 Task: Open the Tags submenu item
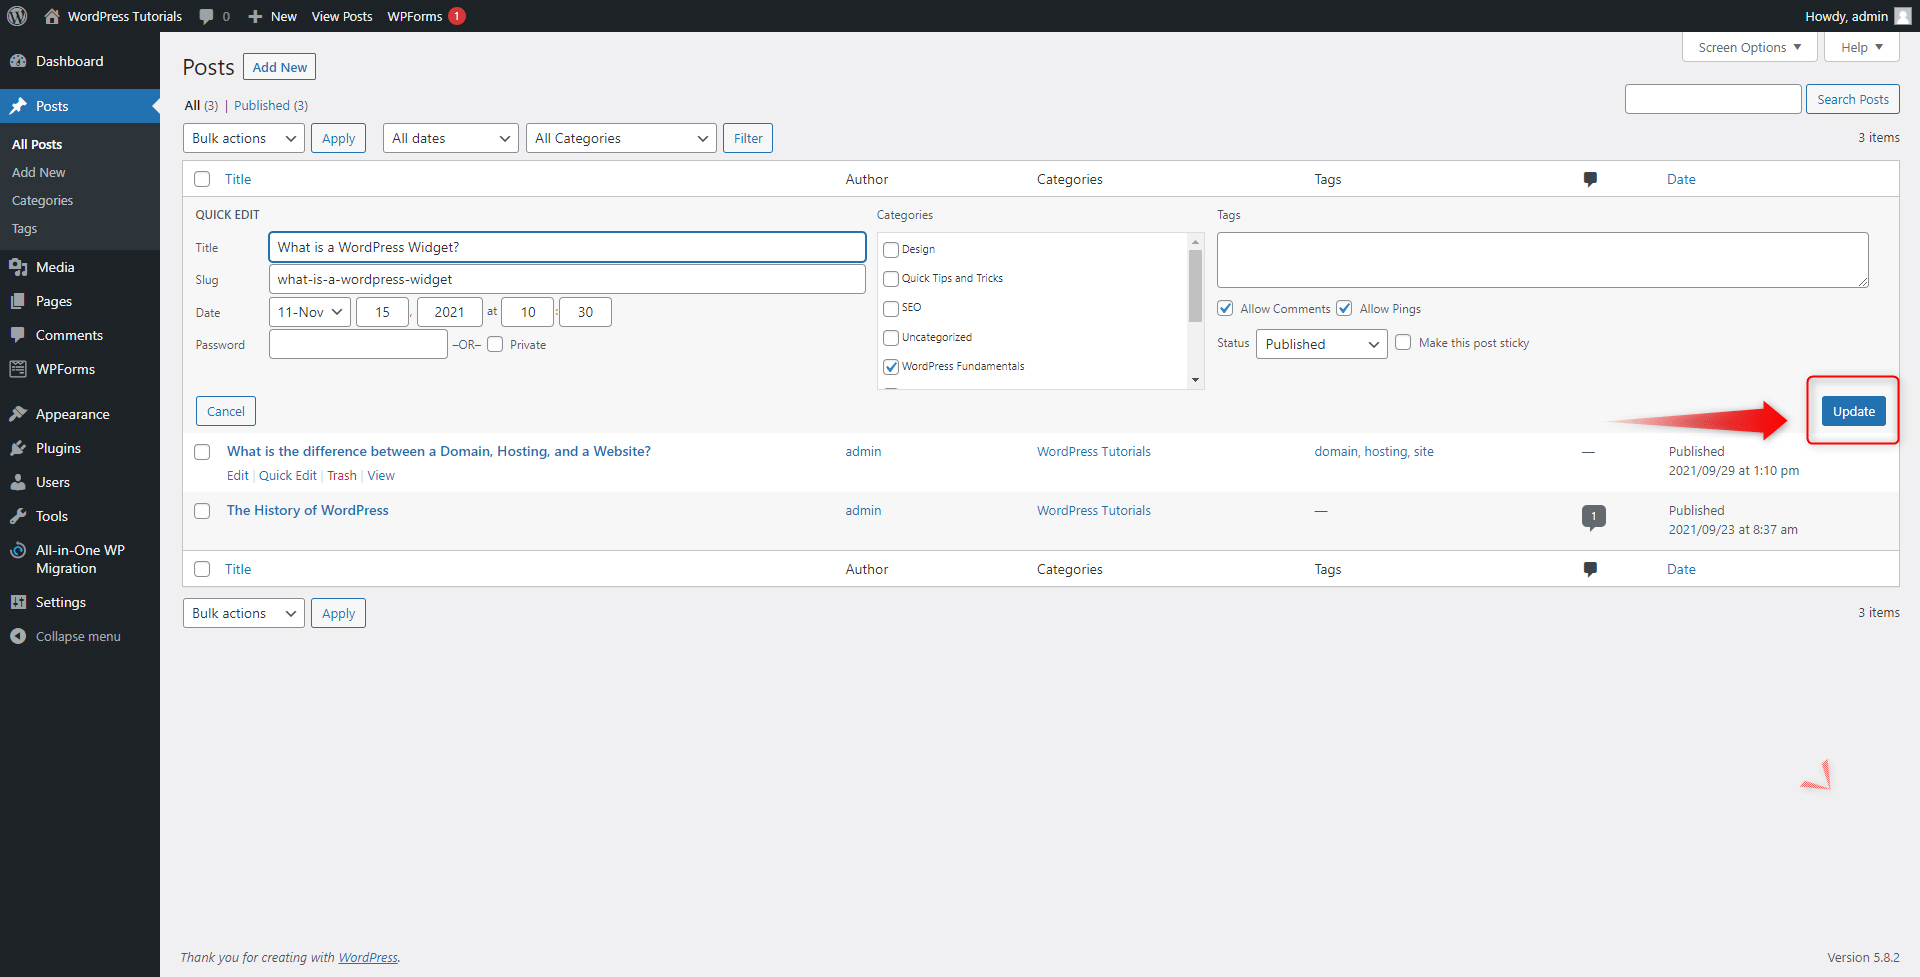[x=24, y=228]
